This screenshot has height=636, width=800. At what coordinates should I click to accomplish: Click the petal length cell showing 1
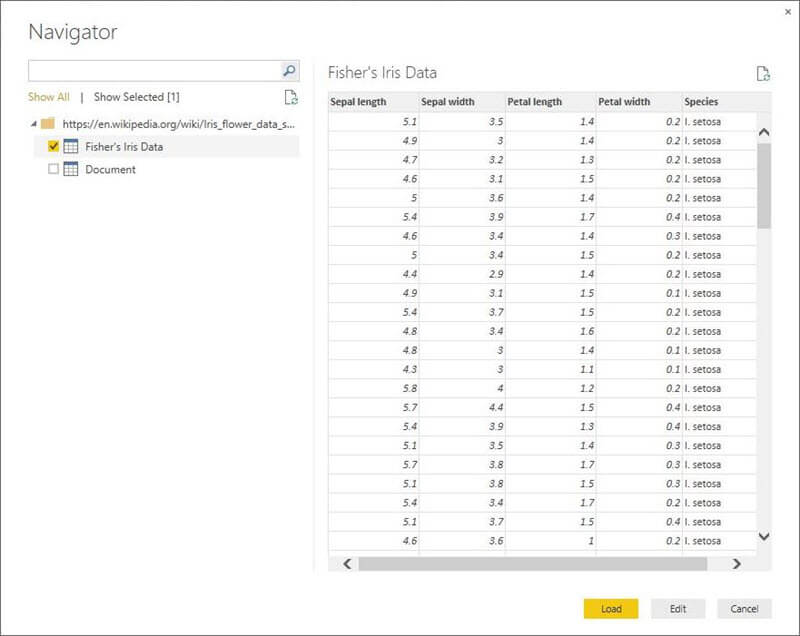551,541
